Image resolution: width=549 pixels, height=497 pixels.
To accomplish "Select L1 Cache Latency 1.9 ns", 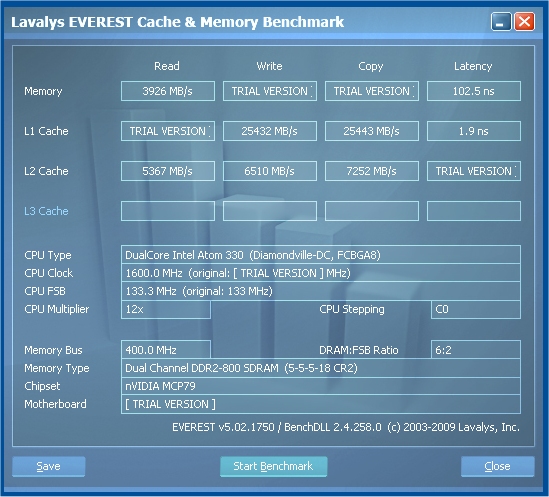I will coord(474,131).
